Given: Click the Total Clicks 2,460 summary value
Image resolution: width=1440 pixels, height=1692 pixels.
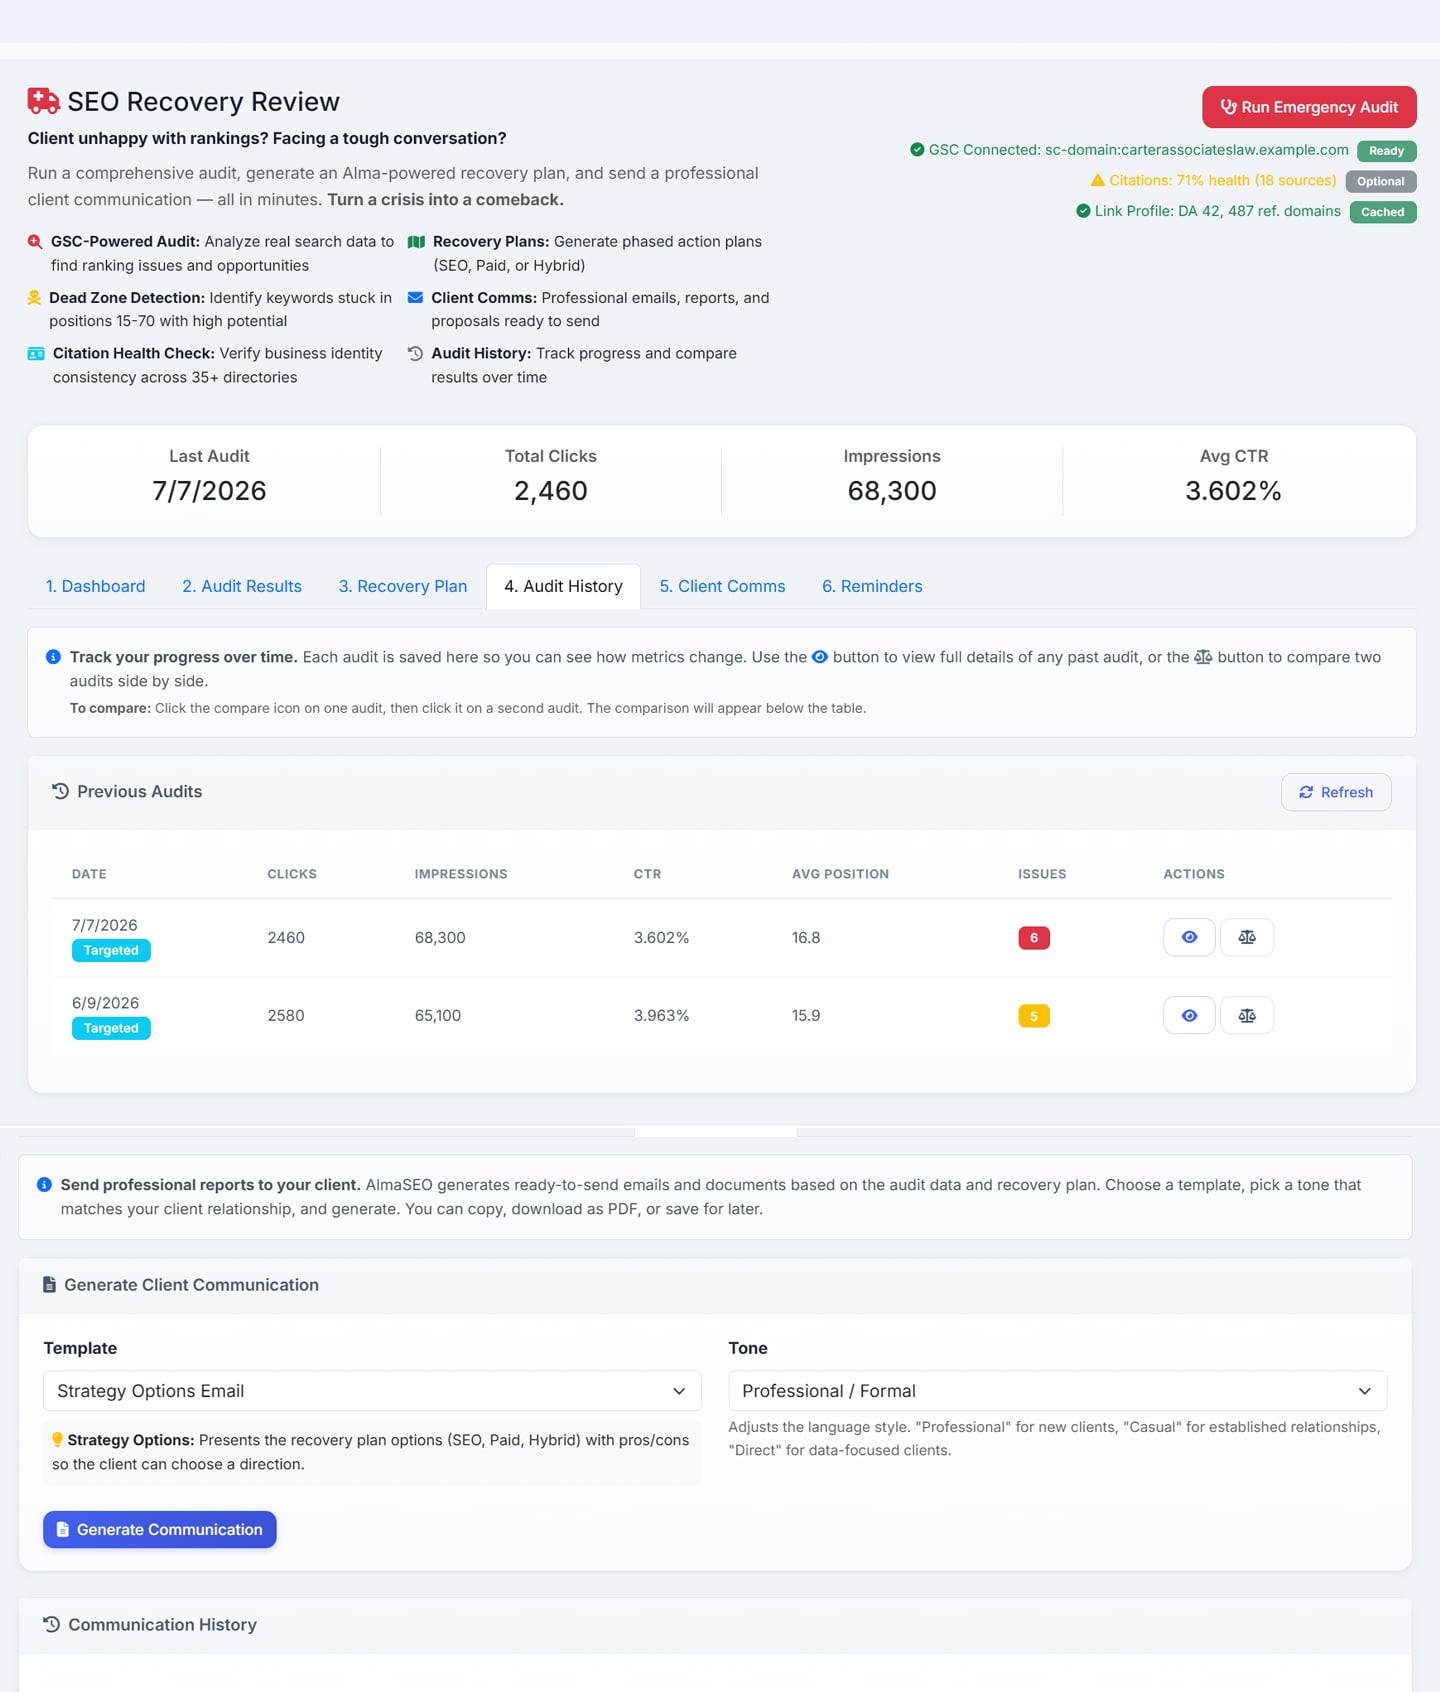Looking at the screenshot, I should (x=551, y=491).
